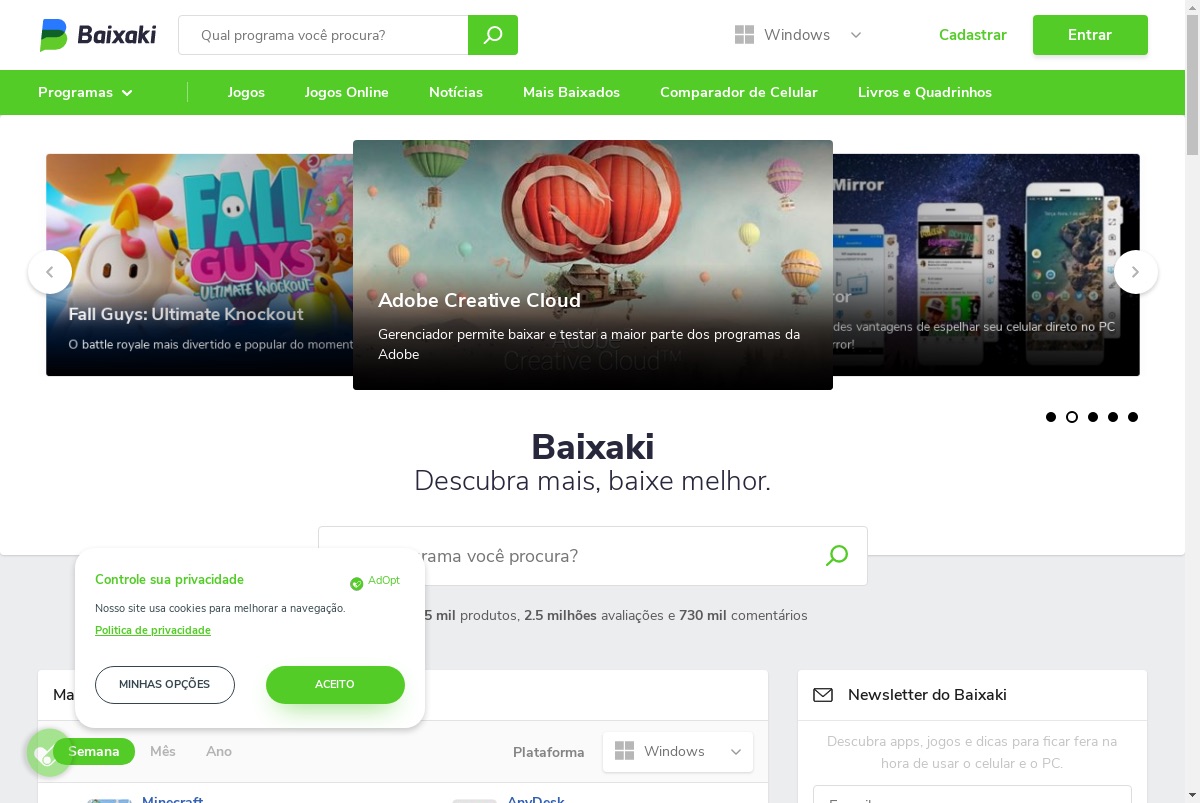Advance carousel with the right arrow
This screenshot has height=803, width=1200.
(x=1136, y=272)
